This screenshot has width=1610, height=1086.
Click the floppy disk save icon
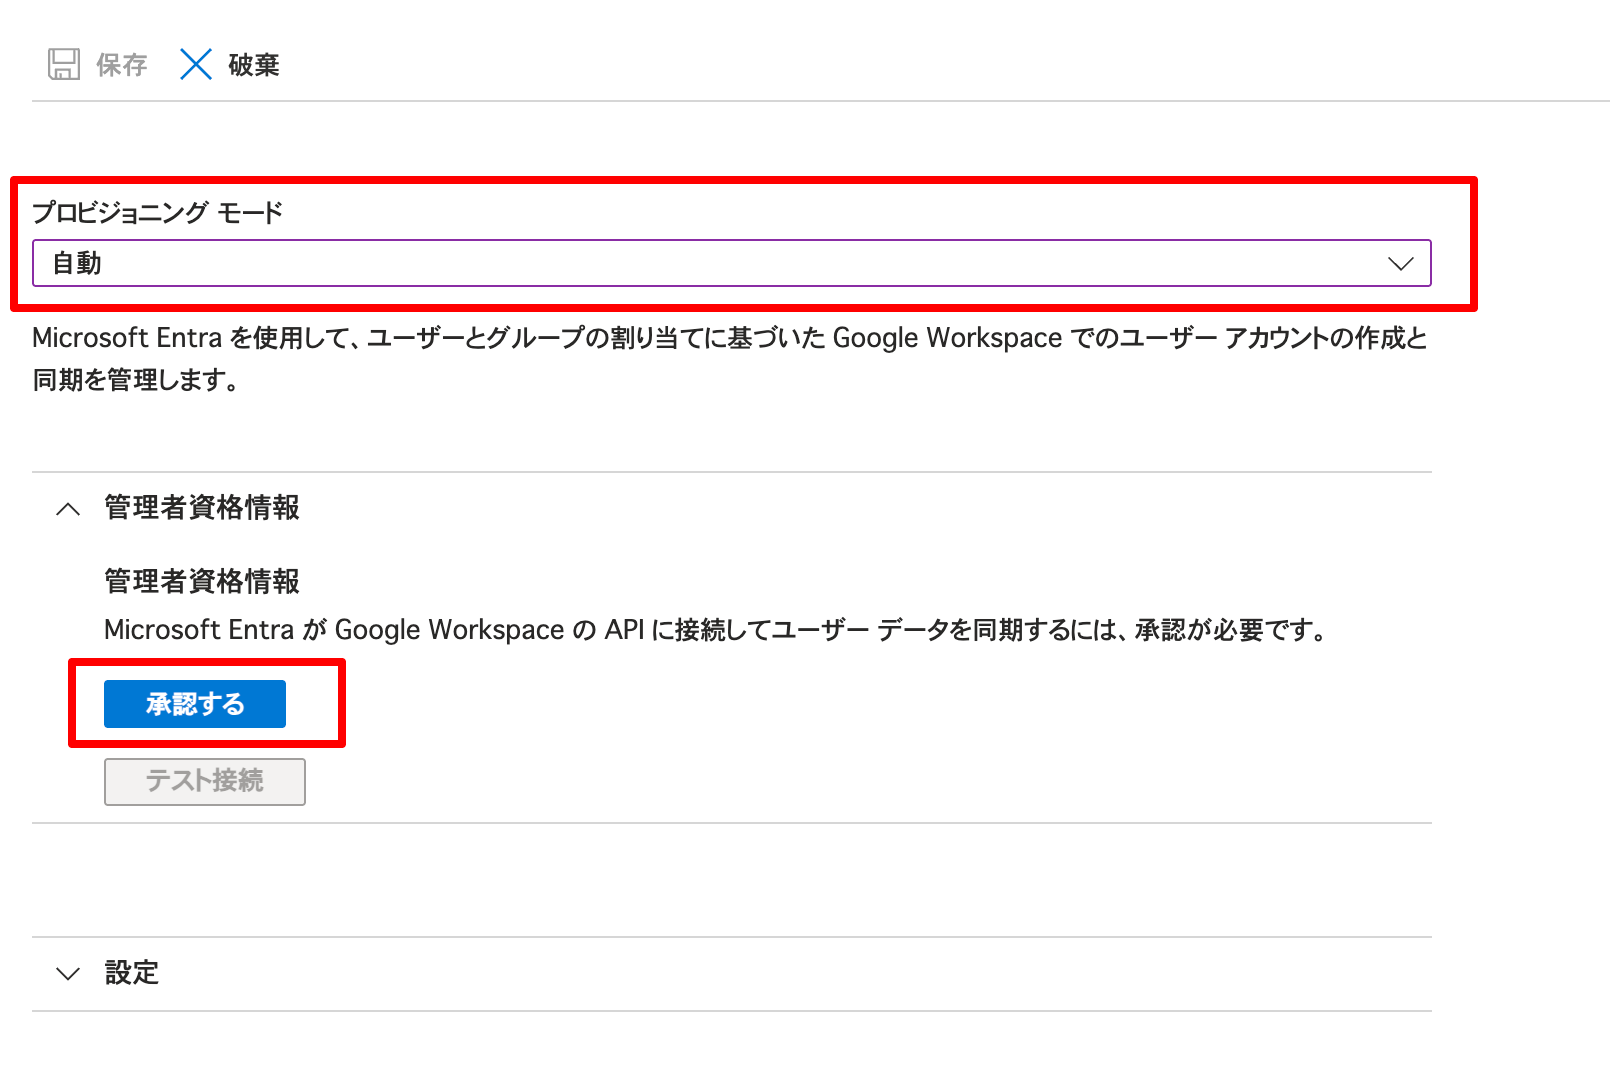[x=64, y=64]
